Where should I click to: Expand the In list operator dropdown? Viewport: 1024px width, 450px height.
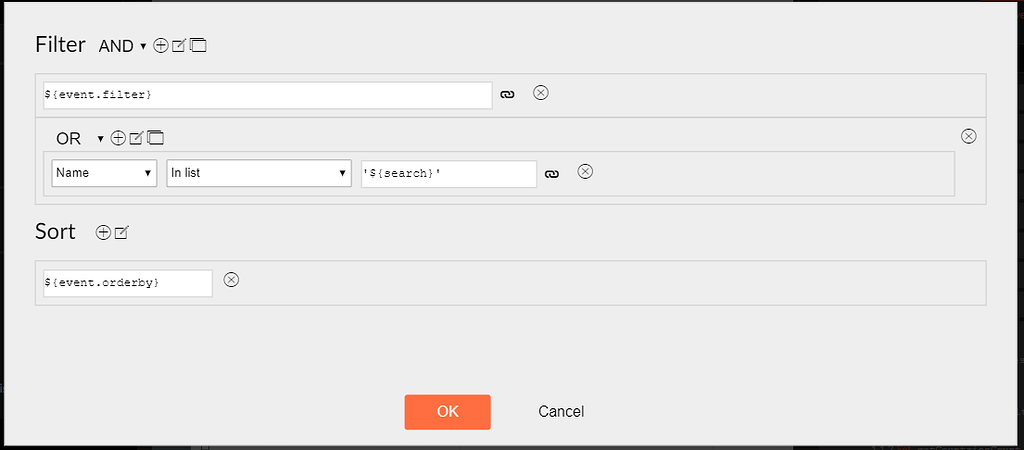pos(259,173)
